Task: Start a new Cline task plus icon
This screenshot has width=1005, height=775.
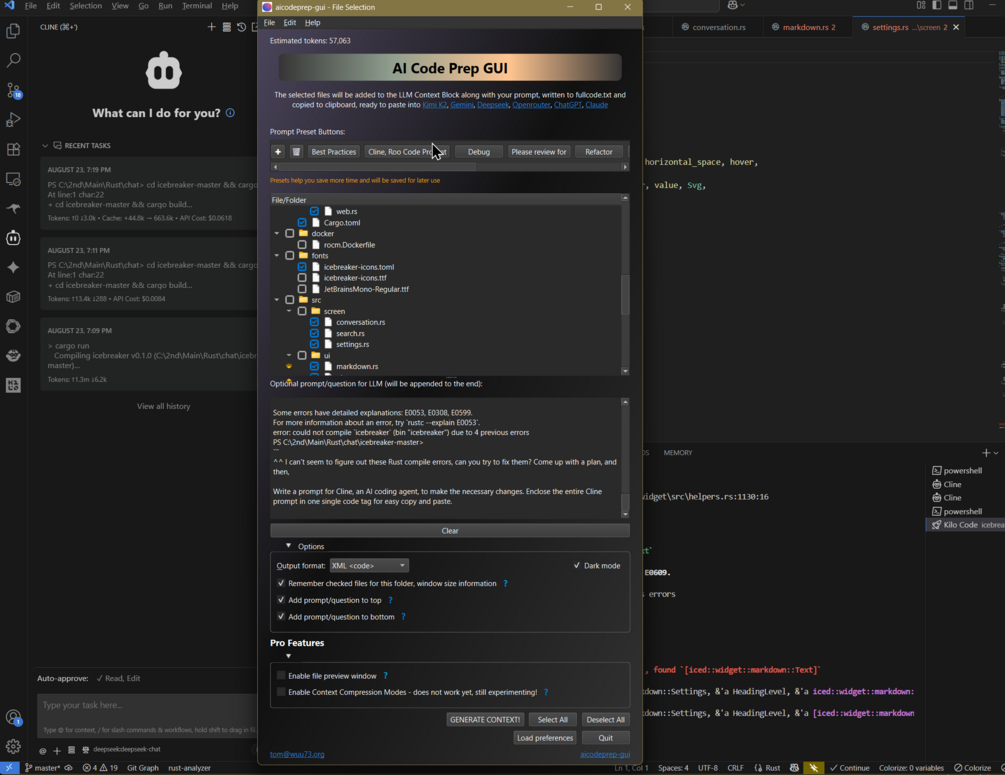Action: 212,27
